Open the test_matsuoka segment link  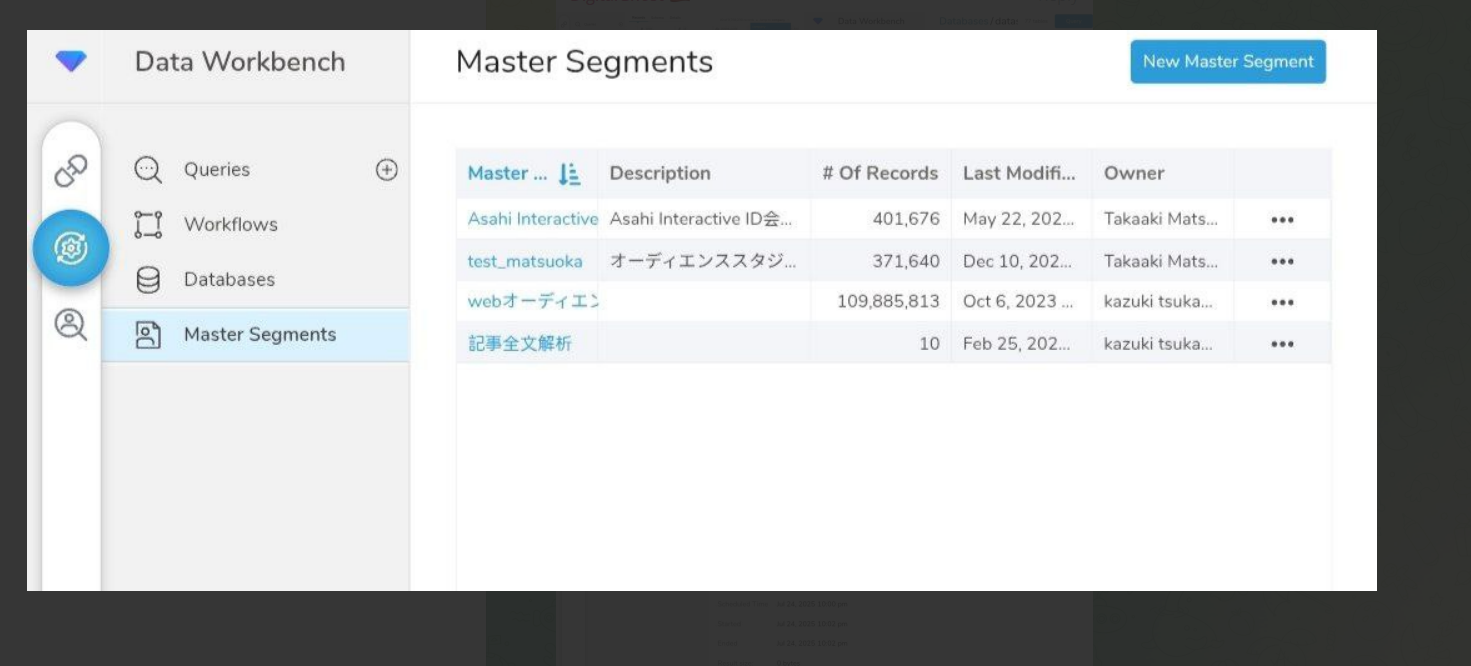(525, 262)
